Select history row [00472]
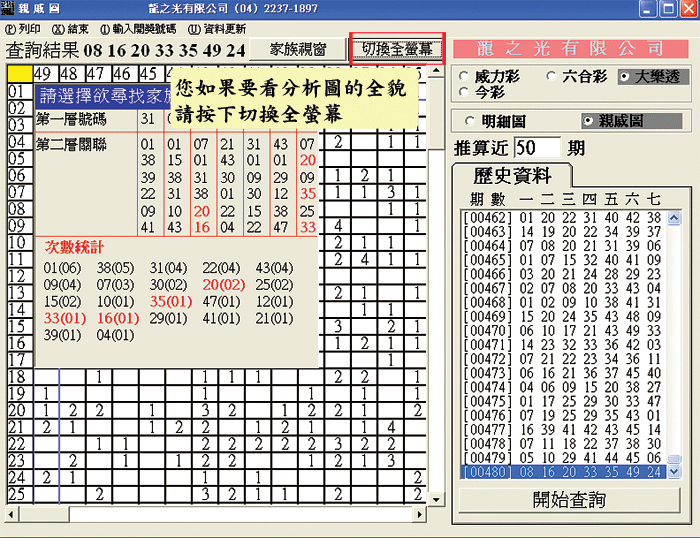 point(563,359)
